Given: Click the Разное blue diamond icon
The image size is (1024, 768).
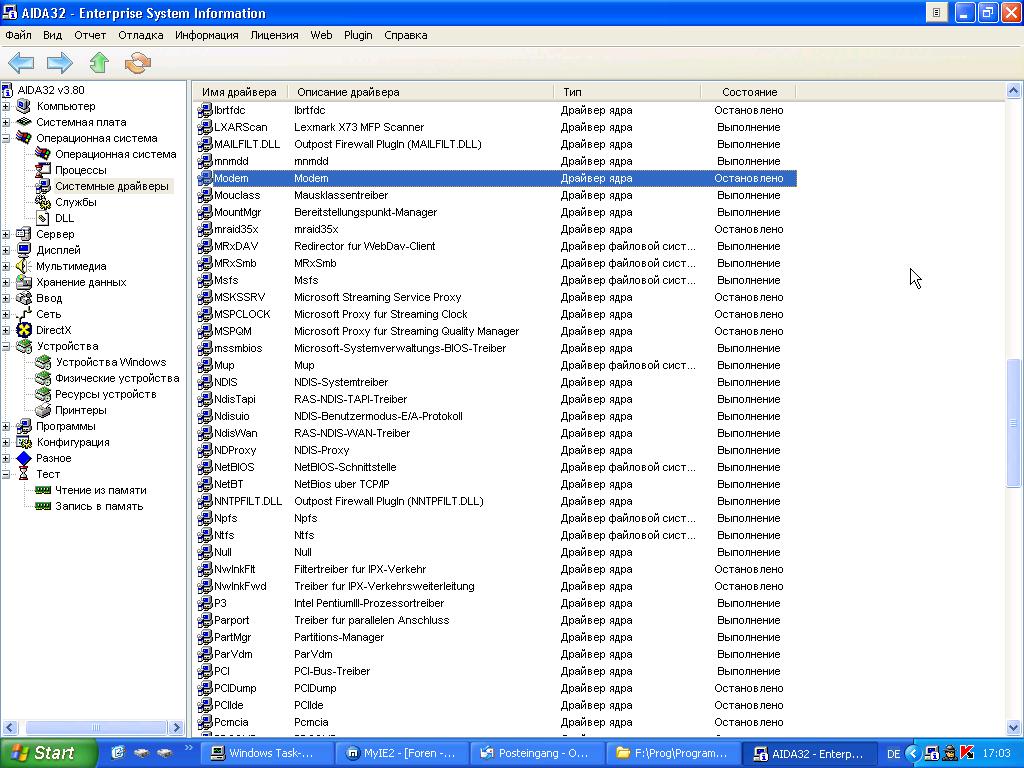Looking at the screenshot, I should (x=24, y=458).
